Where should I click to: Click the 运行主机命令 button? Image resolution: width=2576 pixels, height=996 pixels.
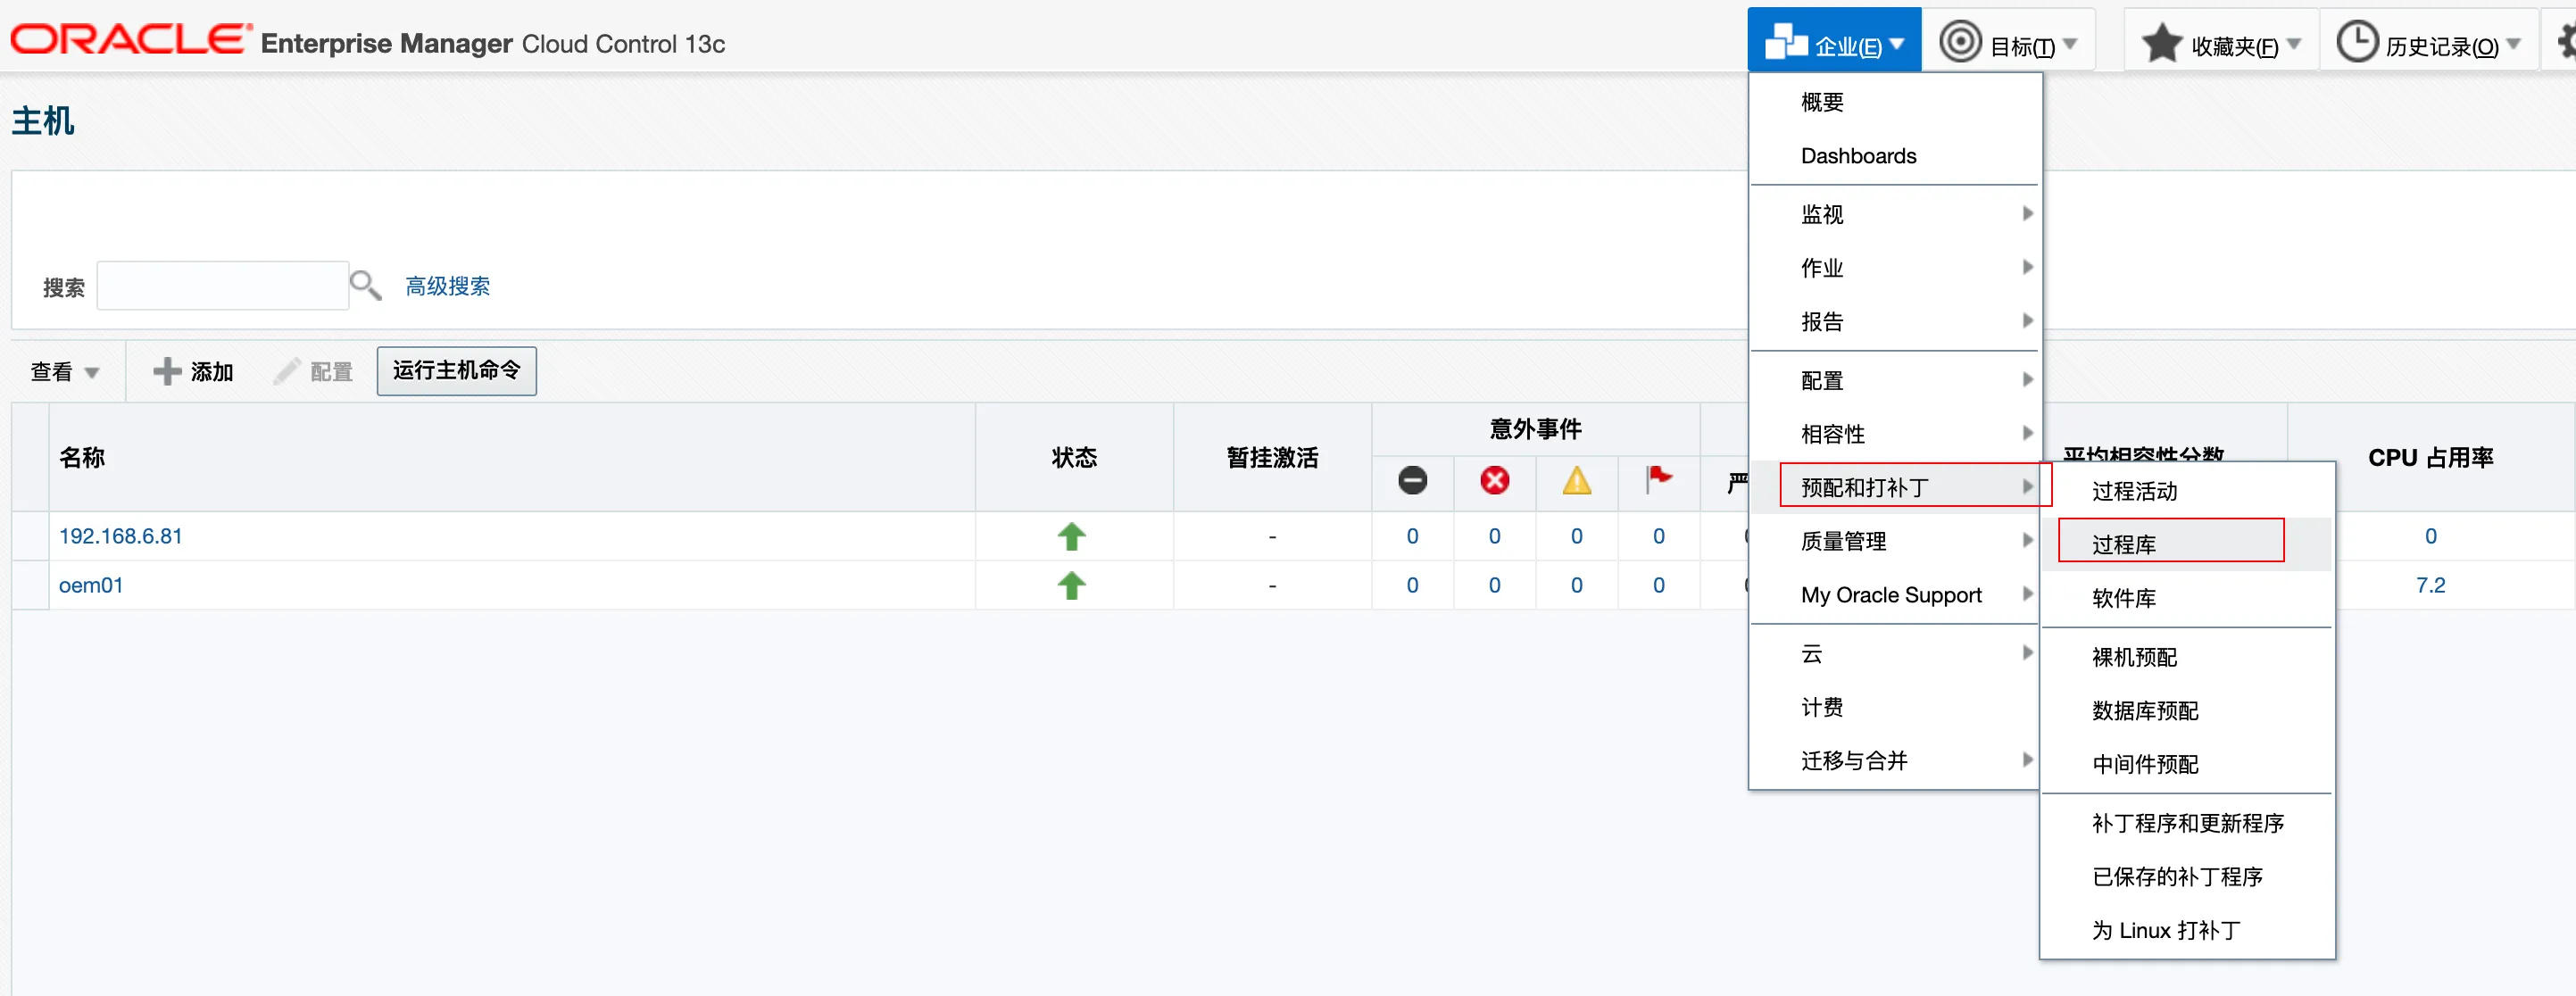[456, 371]
